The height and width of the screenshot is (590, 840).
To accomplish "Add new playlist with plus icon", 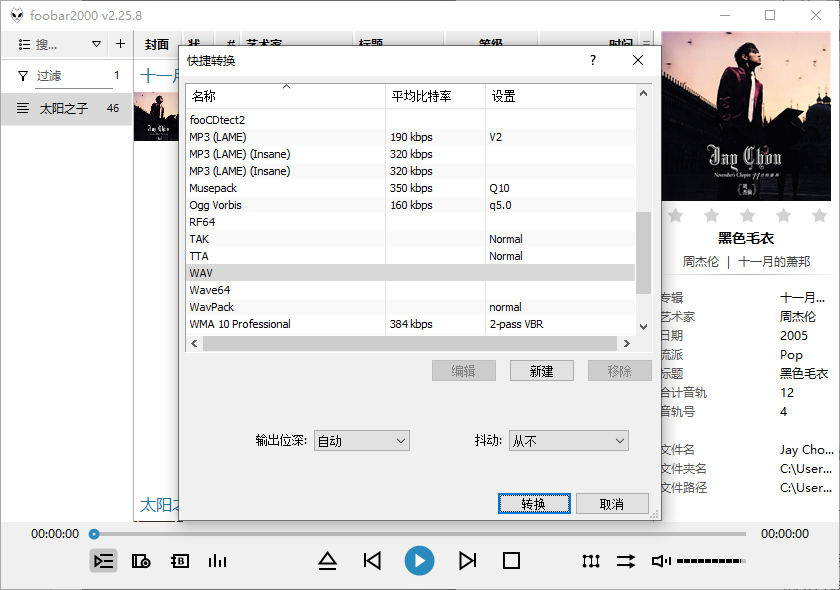I will pyautogui.click(x=121, y=44).
